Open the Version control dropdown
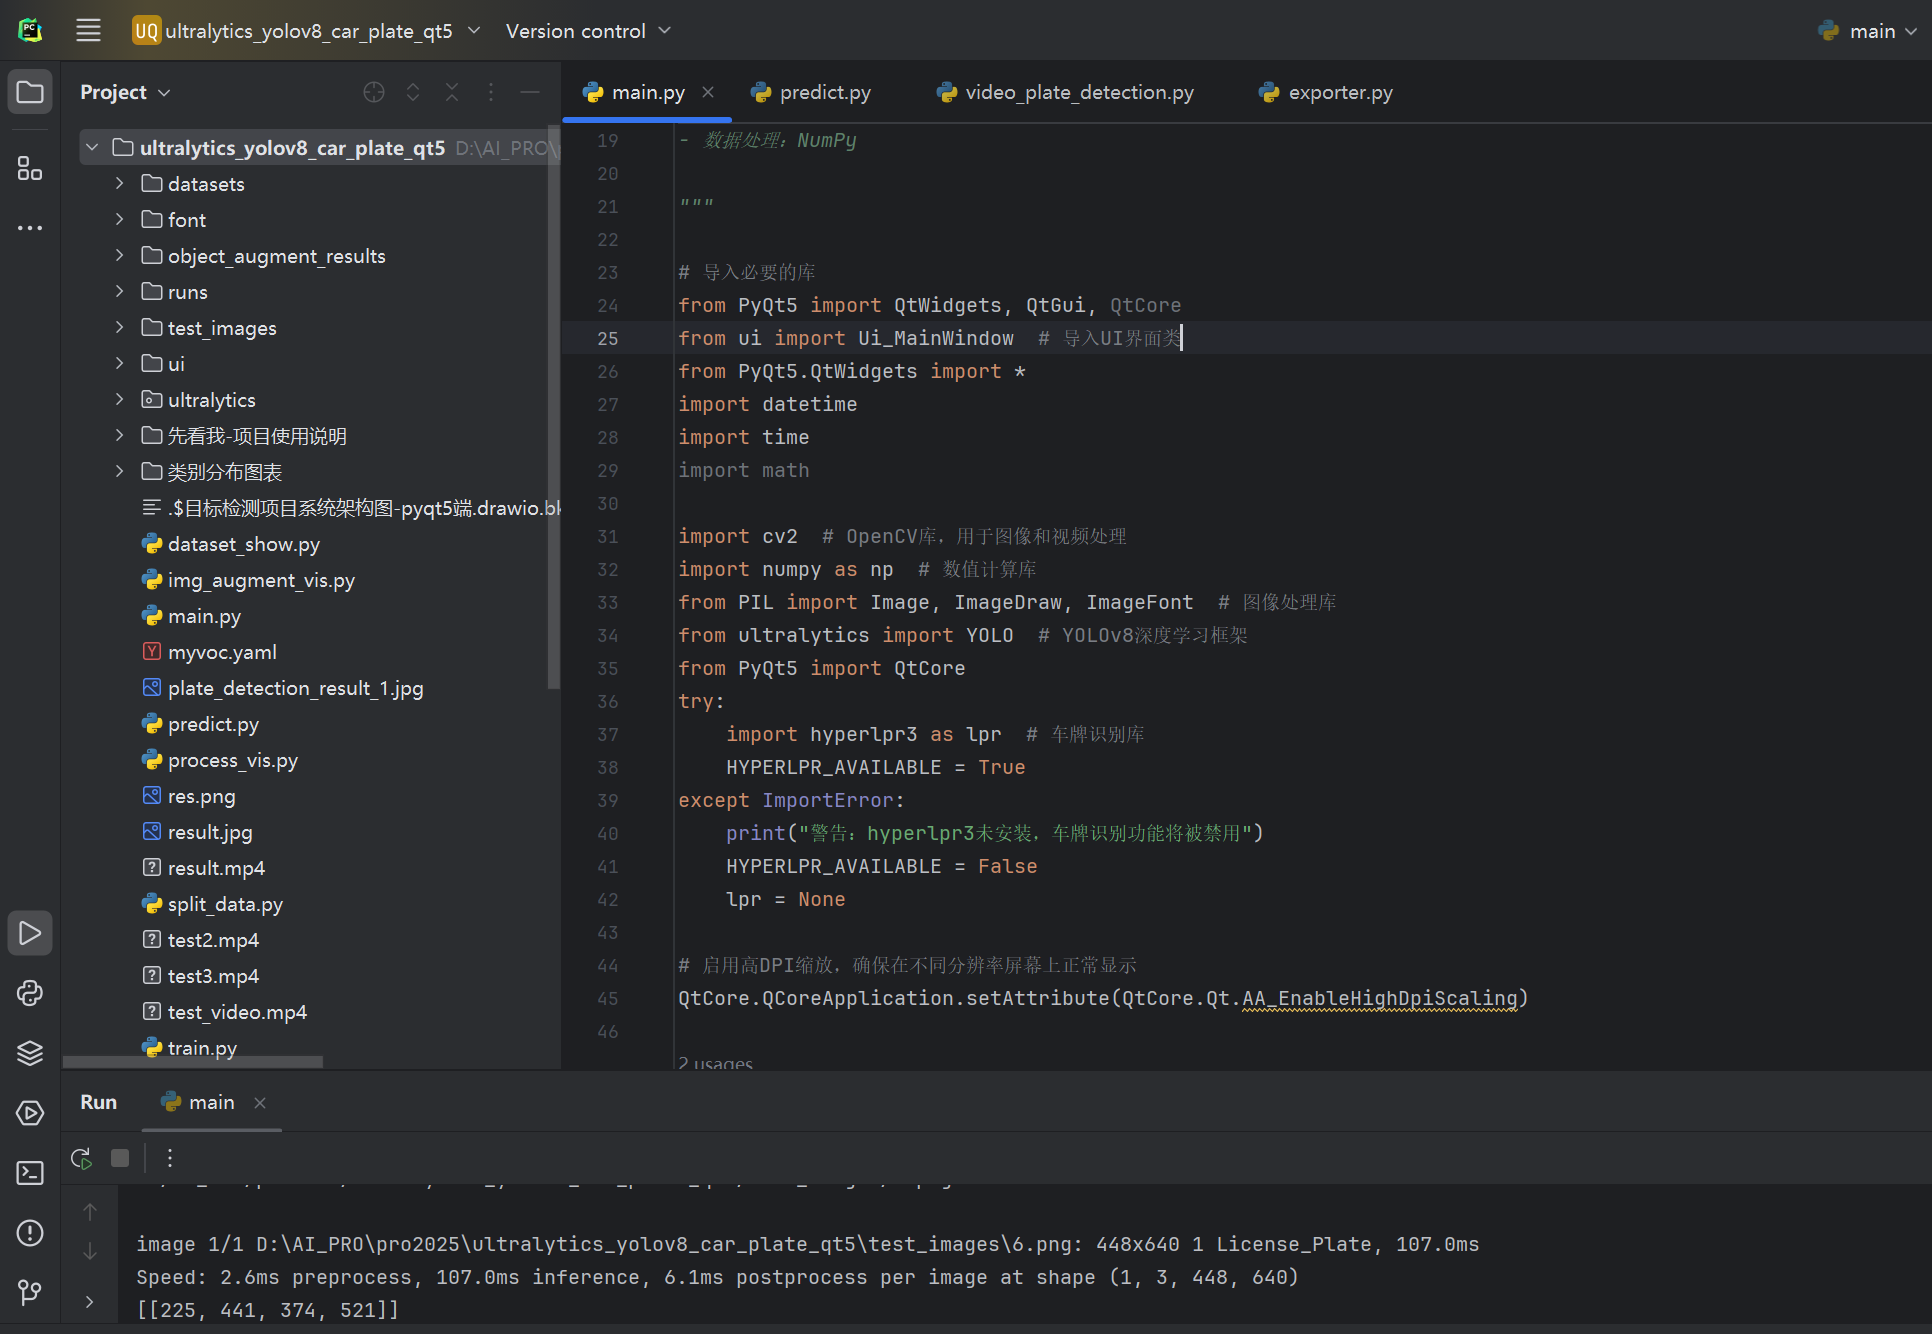 (588, 31)
